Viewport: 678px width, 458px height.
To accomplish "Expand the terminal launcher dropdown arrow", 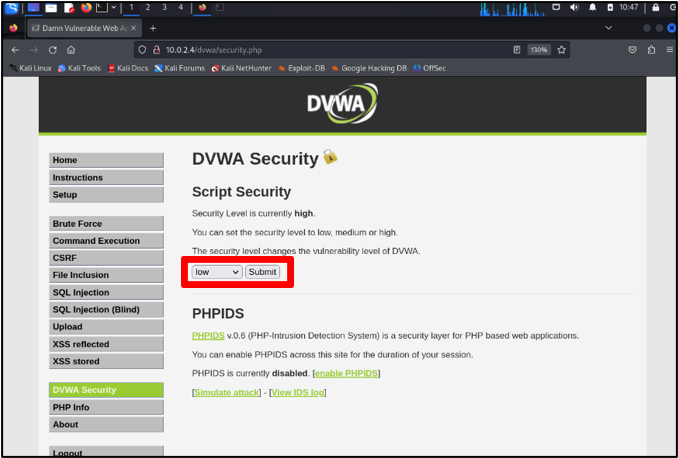I will (x=114, y=7).
